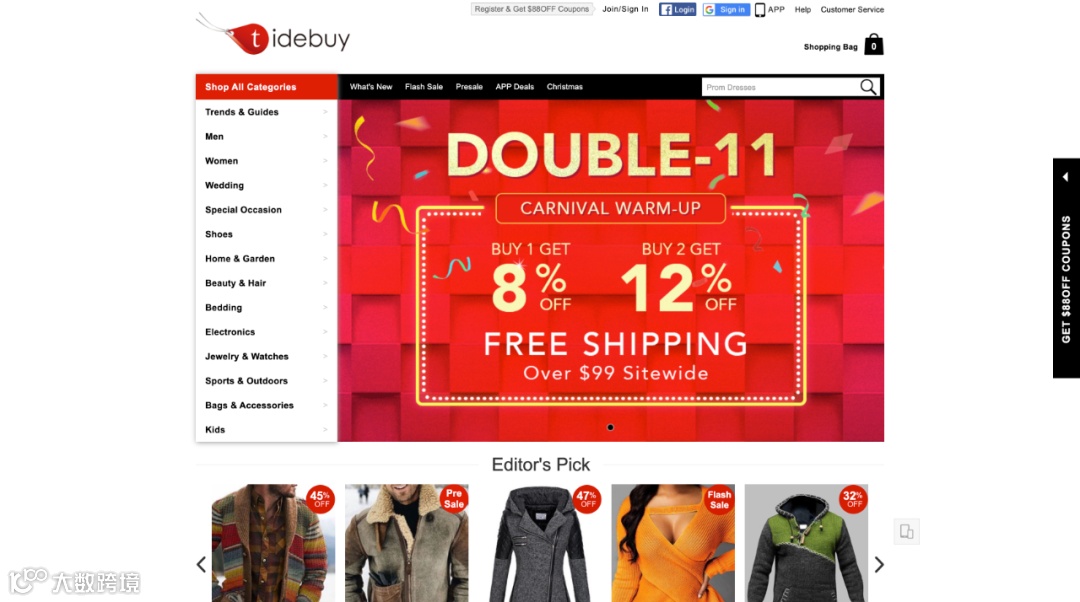Image resolution: width=1080 pixels, height=602 pixels.
Task: Expand the GET $88OFF COUPONS side panel
Action: (1066, 268)
